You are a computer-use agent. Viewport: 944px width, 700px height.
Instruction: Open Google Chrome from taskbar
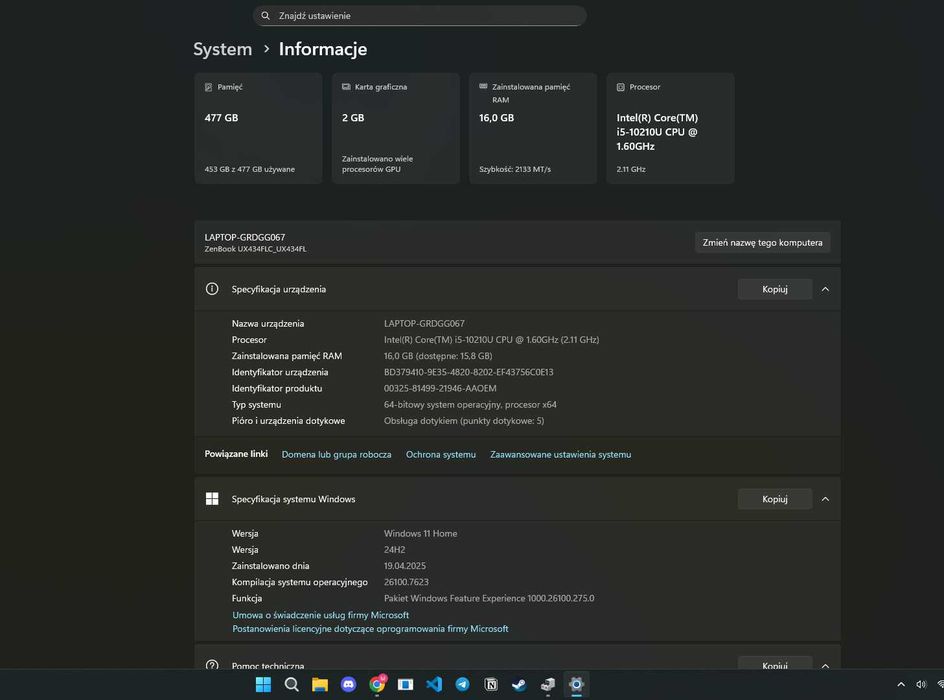[377, 684]
